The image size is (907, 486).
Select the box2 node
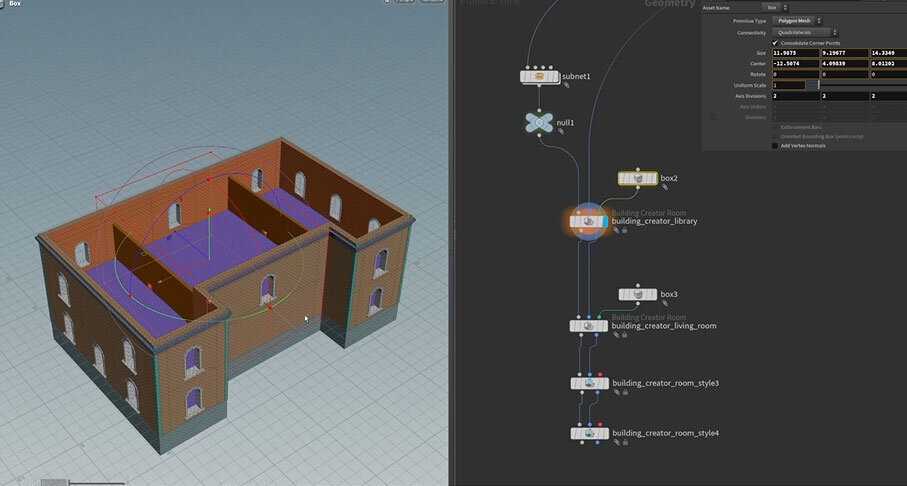pyautogui.click(x=637, y=179)
